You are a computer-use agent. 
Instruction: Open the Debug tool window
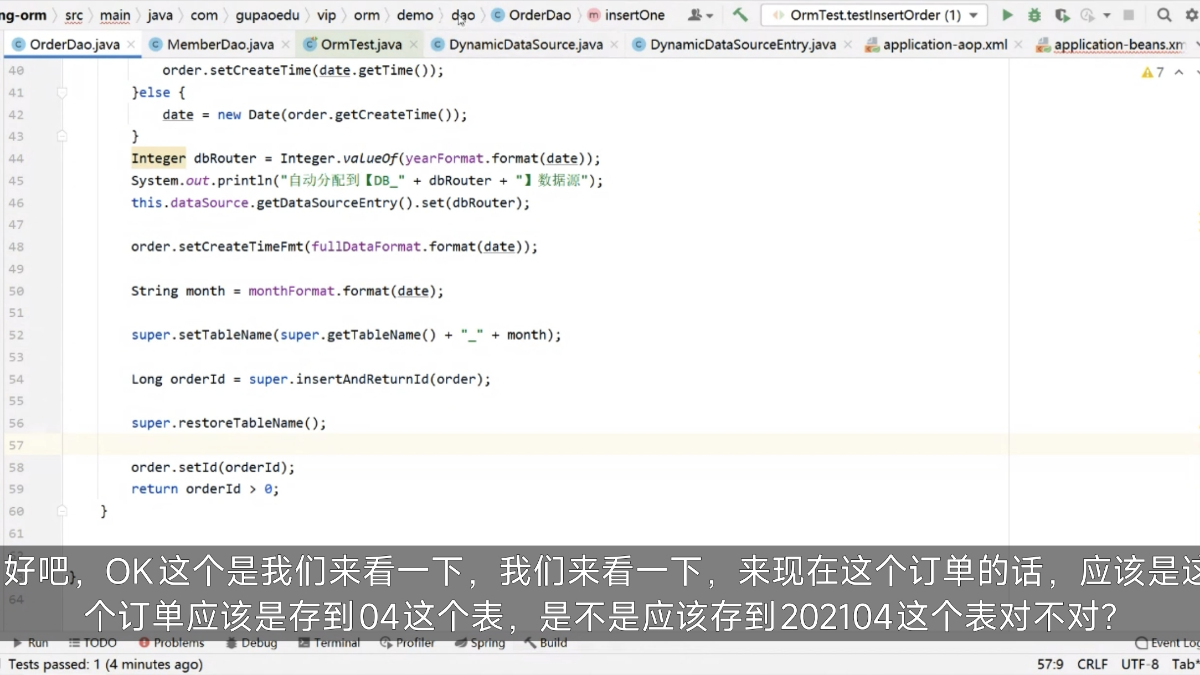click(x=251, y=643)
